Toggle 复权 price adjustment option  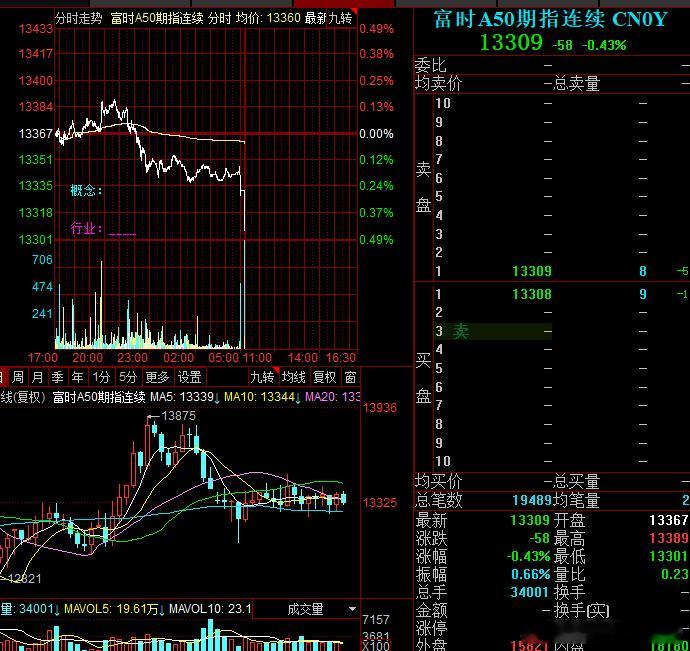click(x=324, y=377)
